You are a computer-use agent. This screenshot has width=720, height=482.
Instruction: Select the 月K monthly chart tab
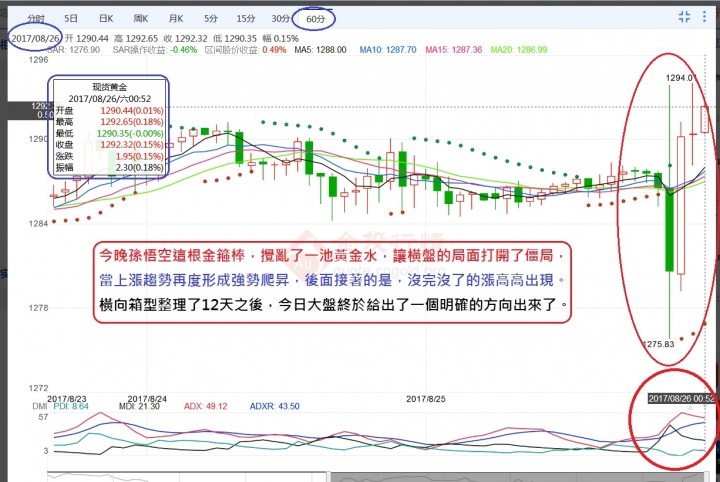coord(175,18)
